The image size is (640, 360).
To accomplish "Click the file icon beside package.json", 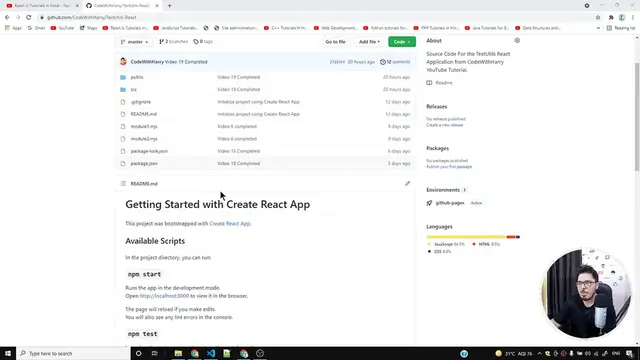I will [123, 163].
